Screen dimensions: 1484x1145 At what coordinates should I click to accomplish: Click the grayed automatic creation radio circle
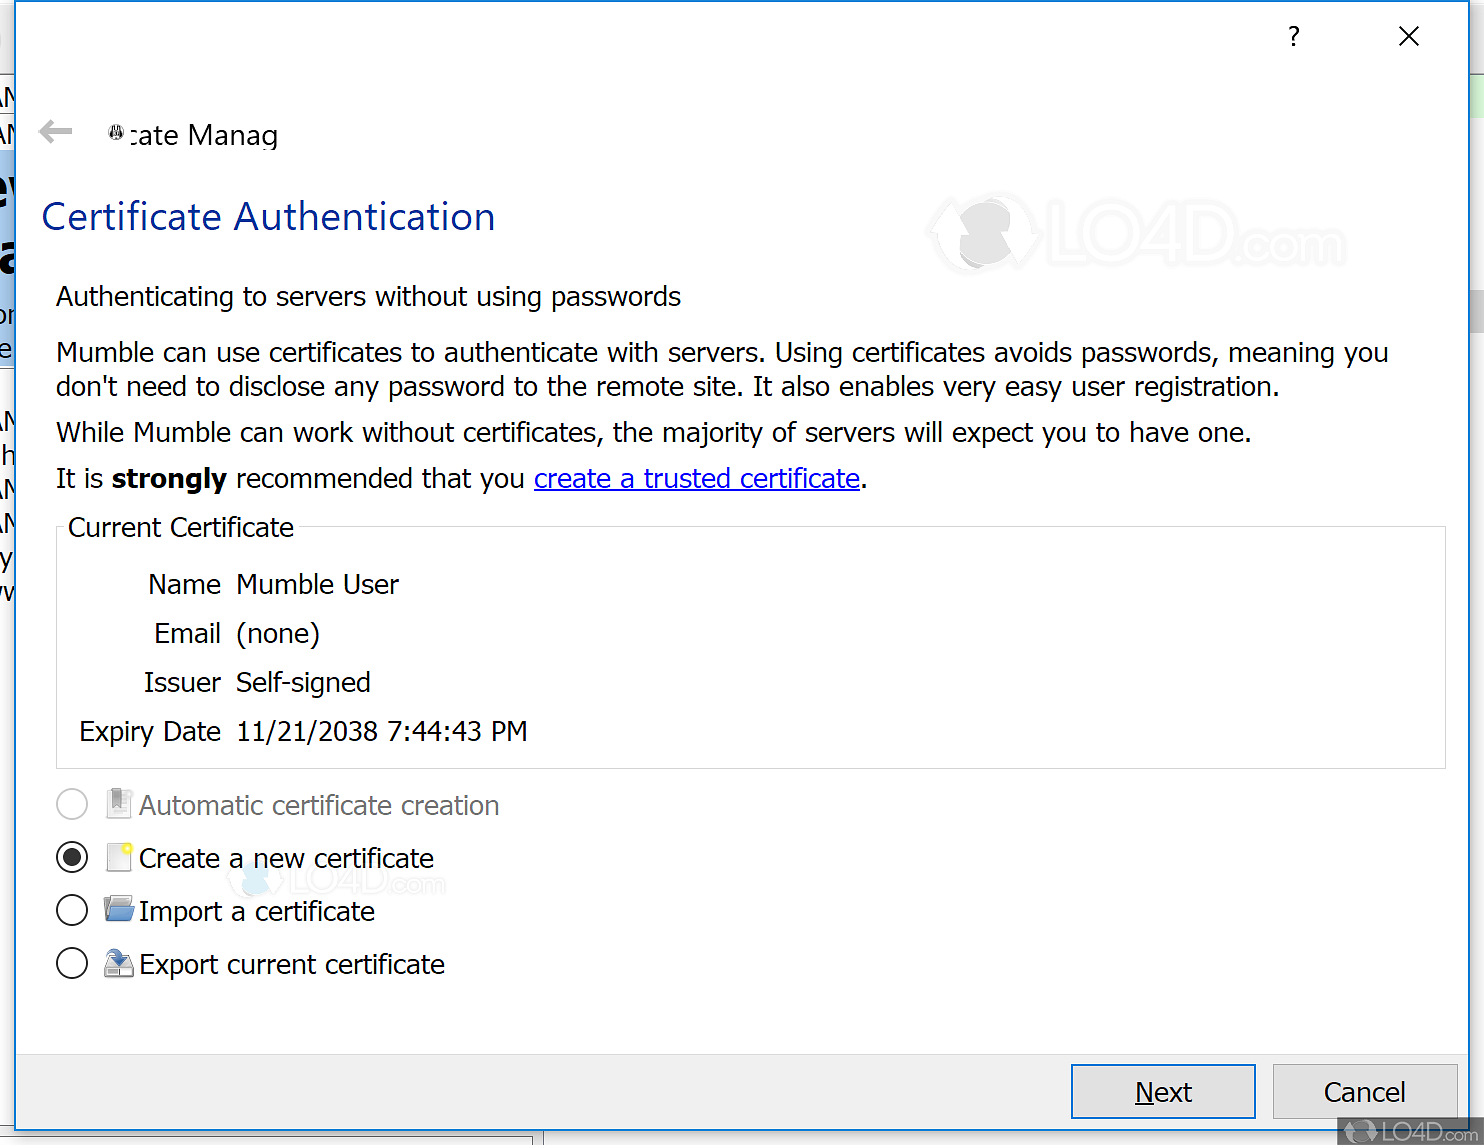pyautogui.click(x=71, y=804)
